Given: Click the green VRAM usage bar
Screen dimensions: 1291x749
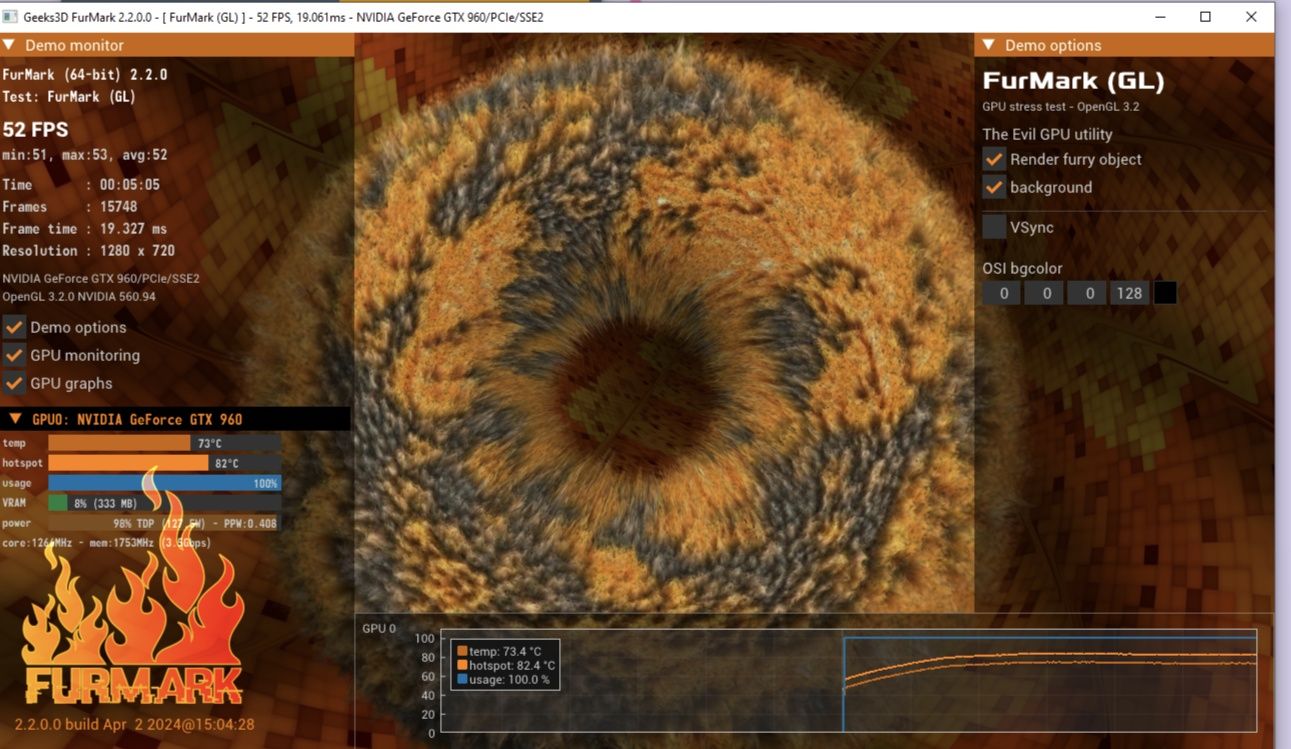Looking at the screenshot, I should (58, 503).
